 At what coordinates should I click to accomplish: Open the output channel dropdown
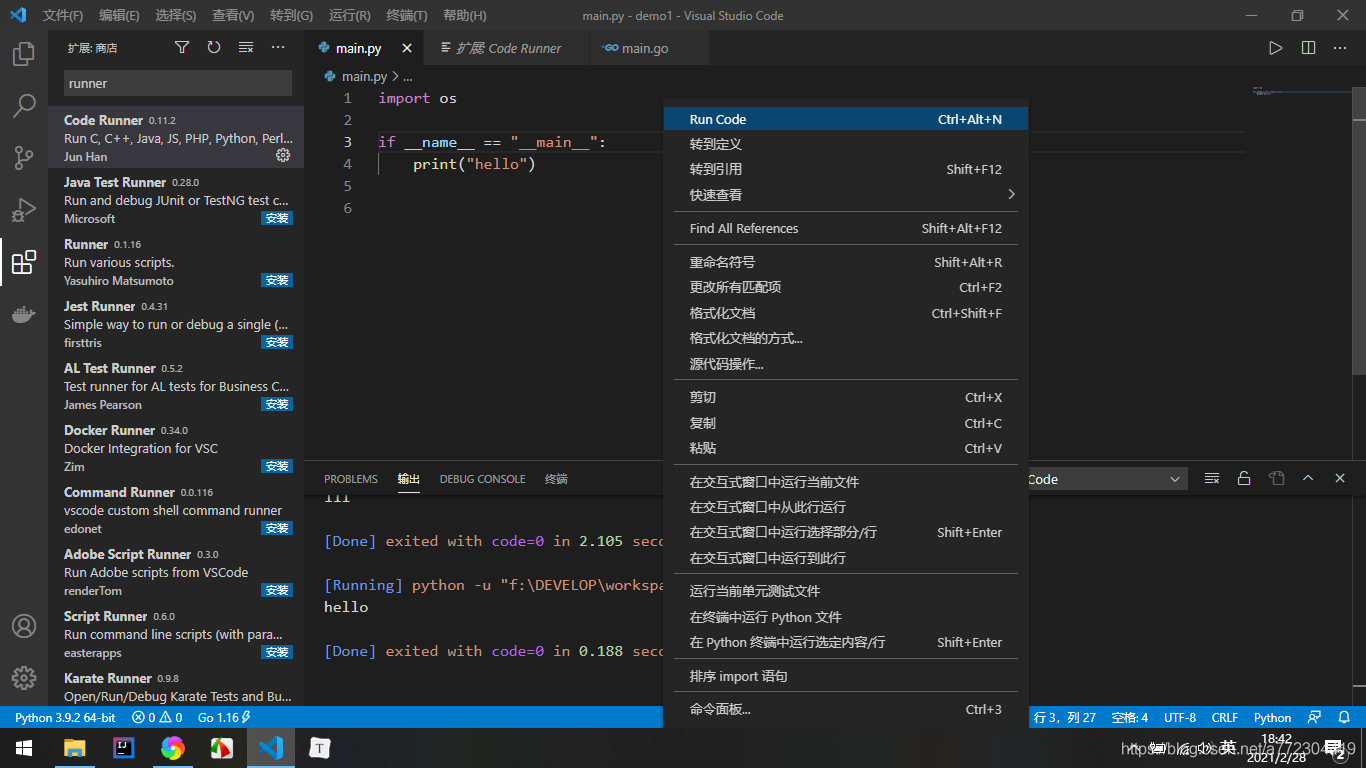coord(1105,479)
